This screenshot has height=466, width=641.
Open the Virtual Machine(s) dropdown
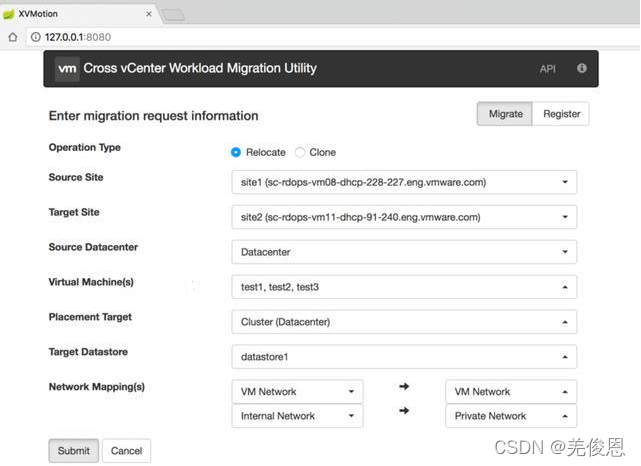(x=404, y=287)
